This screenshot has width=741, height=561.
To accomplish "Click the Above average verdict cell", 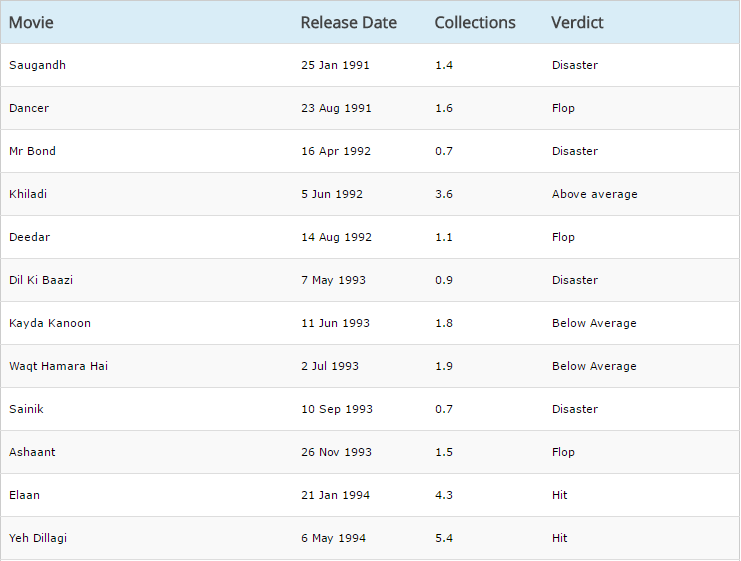I will [x=594, y=194].
